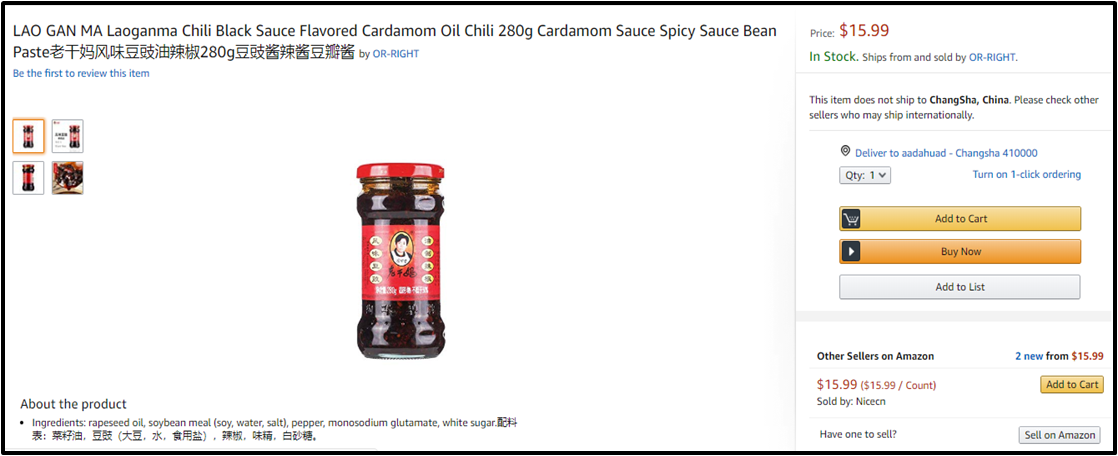Click the Sell on Amazon button
Screen dimensions: 1118x456
click(x=1059, y=435)
